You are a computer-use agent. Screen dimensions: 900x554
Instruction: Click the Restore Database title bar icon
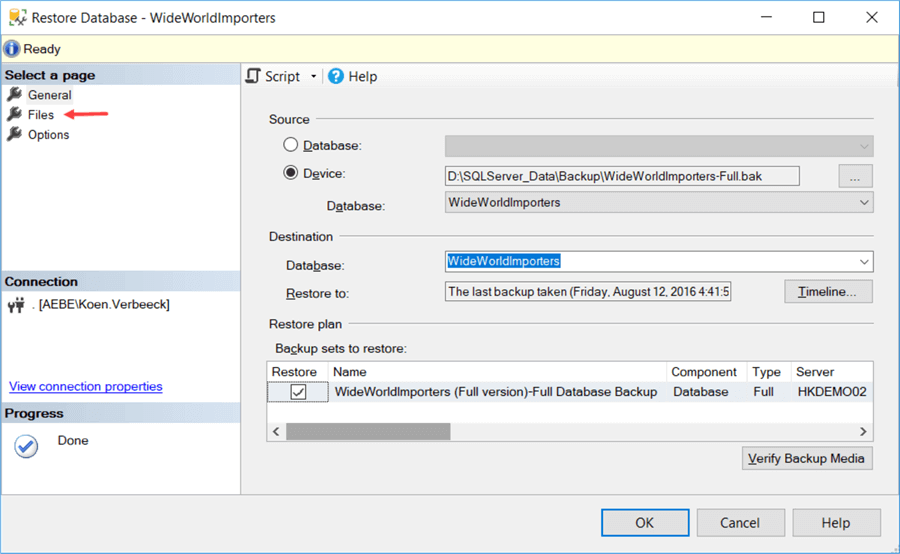pos(17,17)
